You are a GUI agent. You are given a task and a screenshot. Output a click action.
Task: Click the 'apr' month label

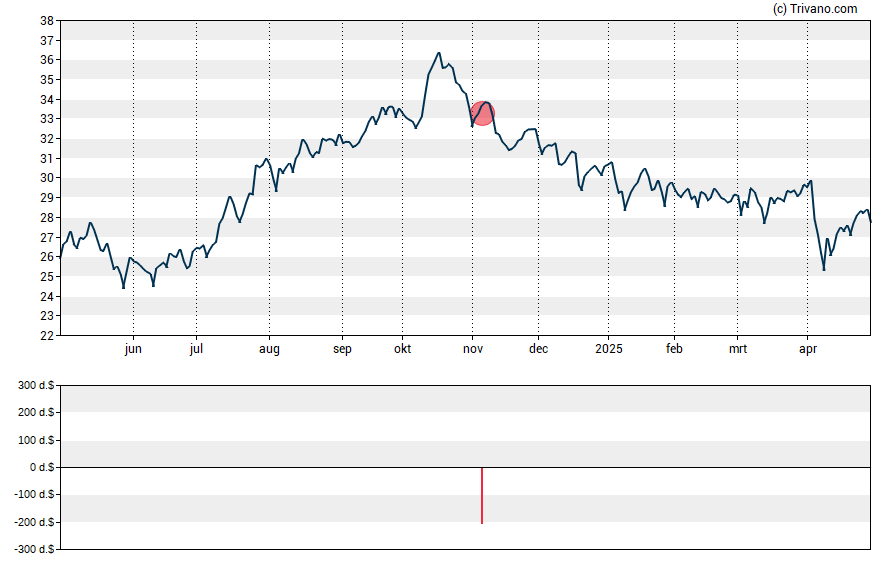(x=808, y=349)
